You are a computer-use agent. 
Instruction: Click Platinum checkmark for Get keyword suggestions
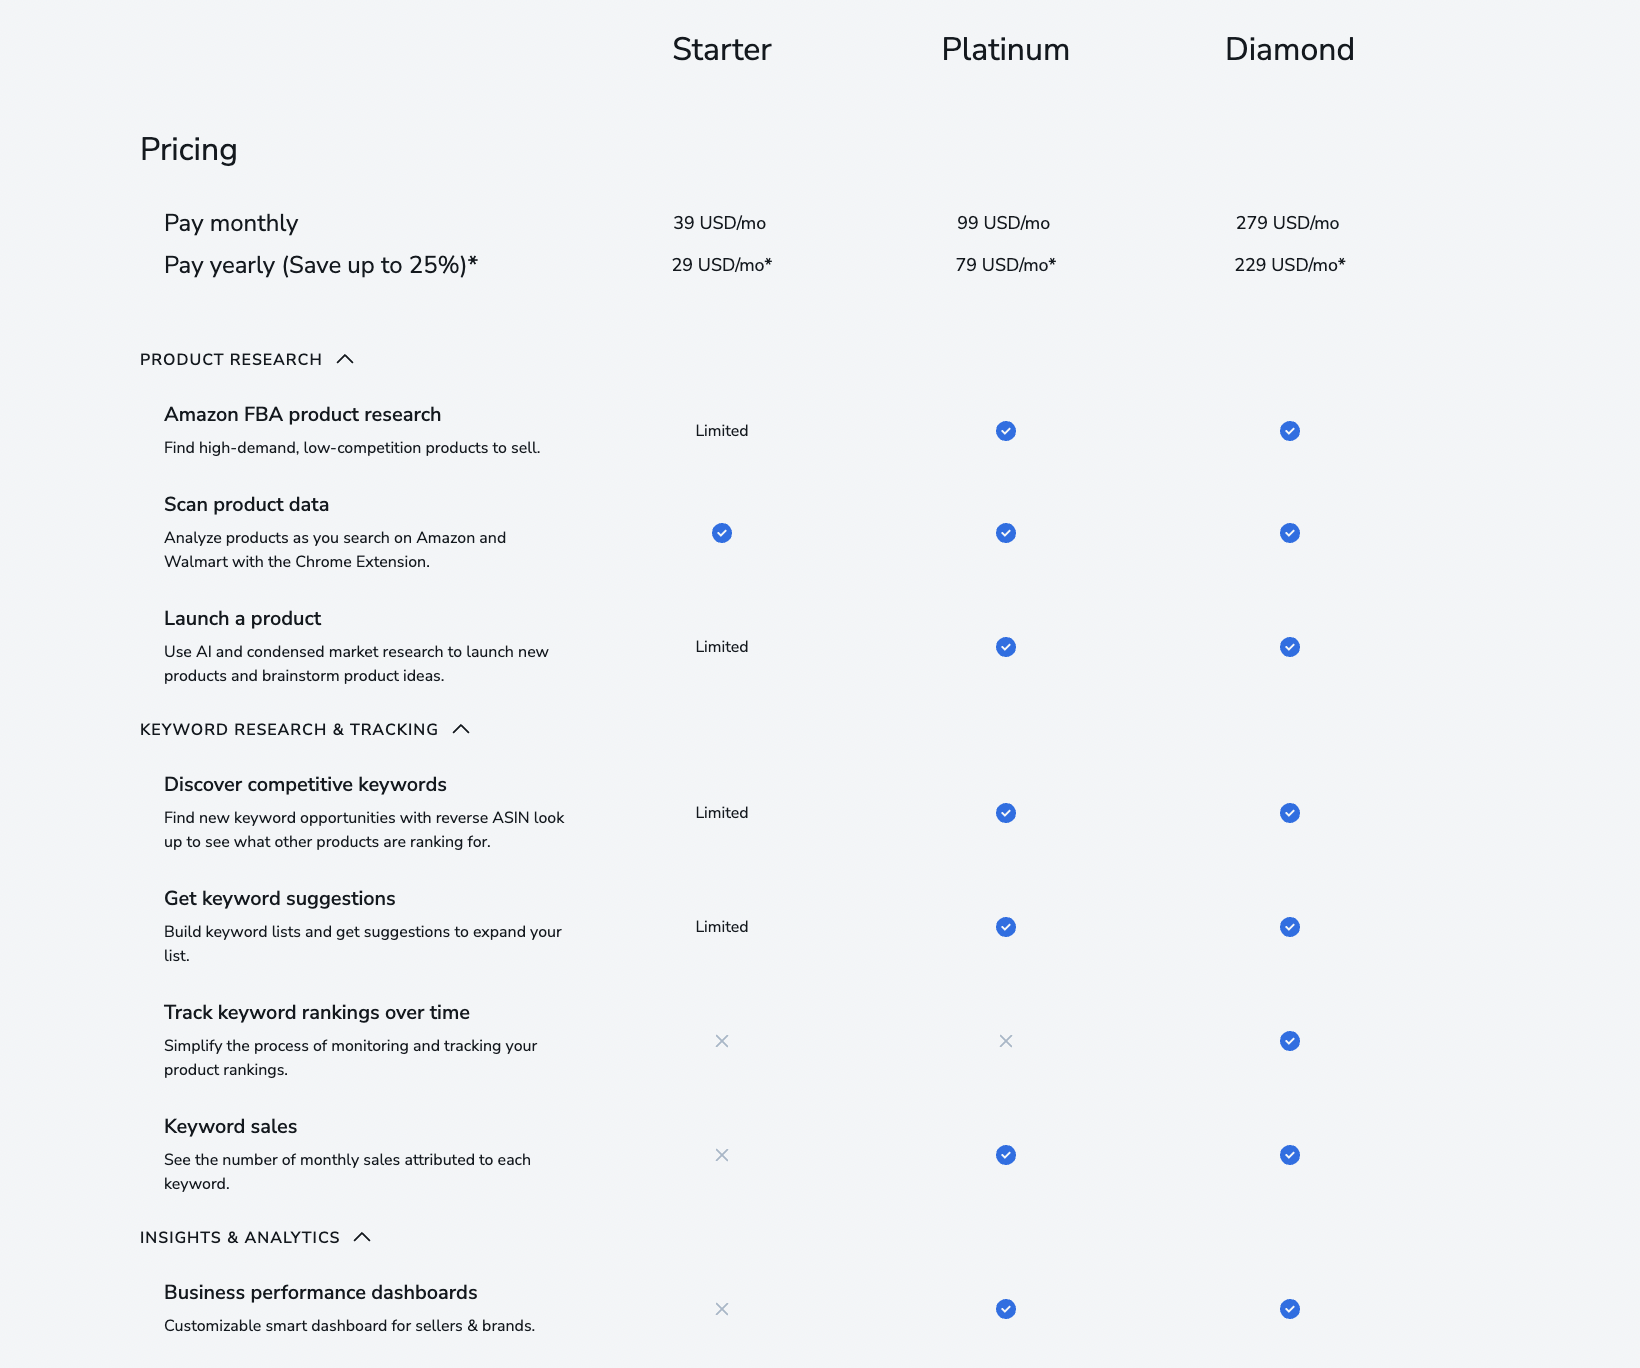point(1006,927)
